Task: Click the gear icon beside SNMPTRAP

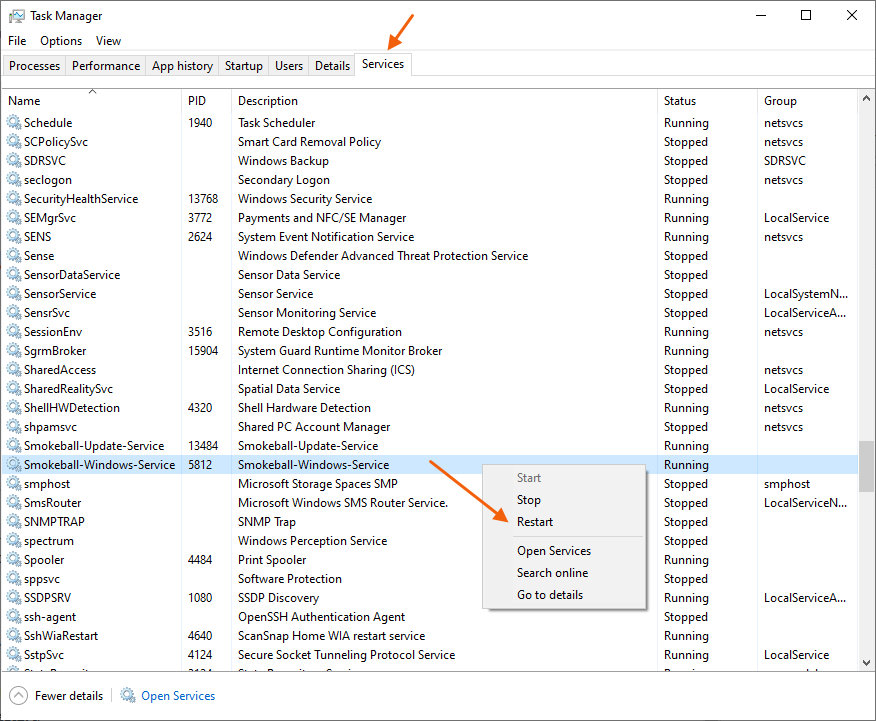Action: [x=14, y=522]
